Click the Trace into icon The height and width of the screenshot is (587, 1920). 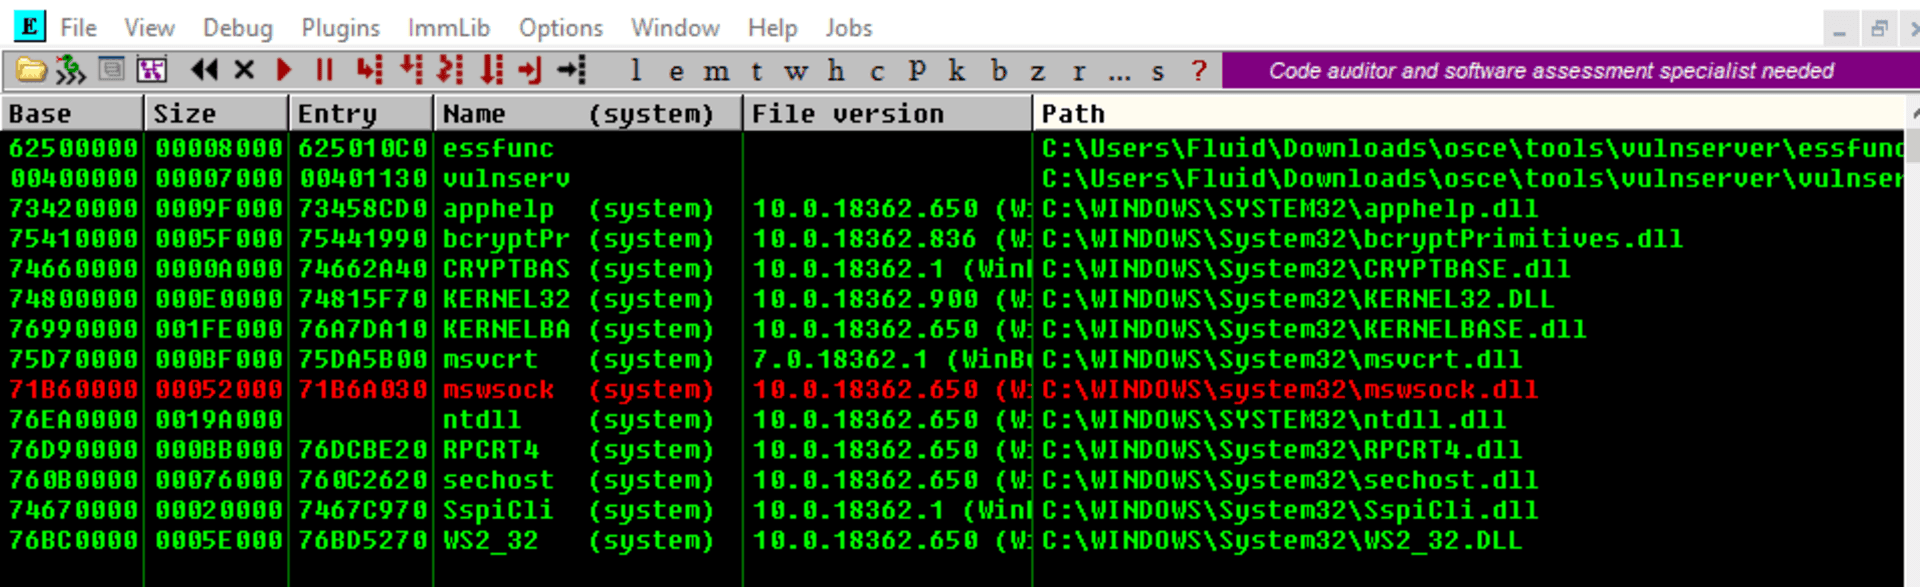click(450, 70)
